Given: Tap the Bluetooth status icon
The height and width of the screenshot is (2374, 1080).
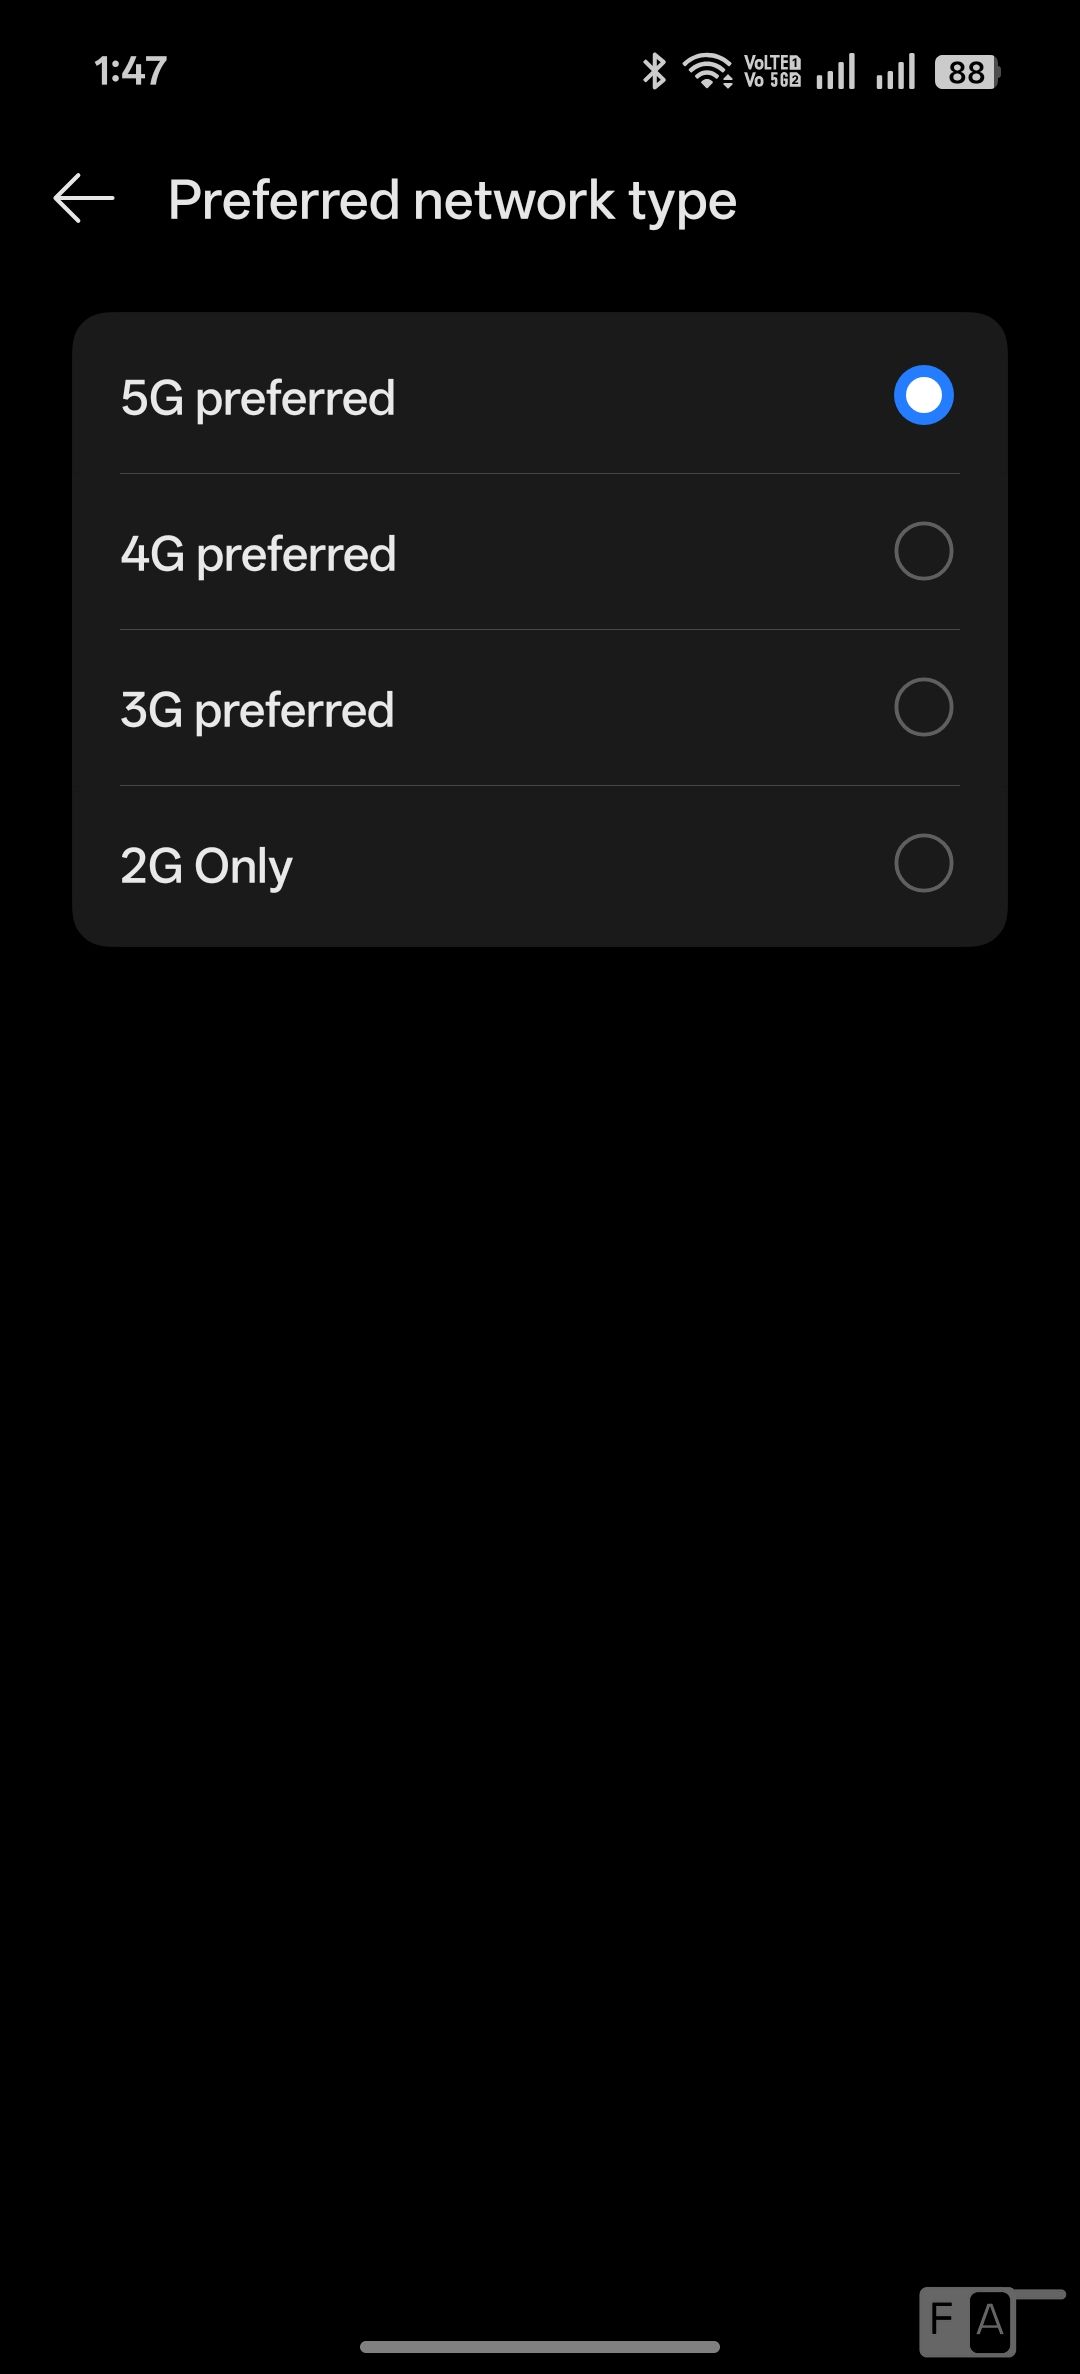Looking at the screenshot, I should click(x=654, y=71).
